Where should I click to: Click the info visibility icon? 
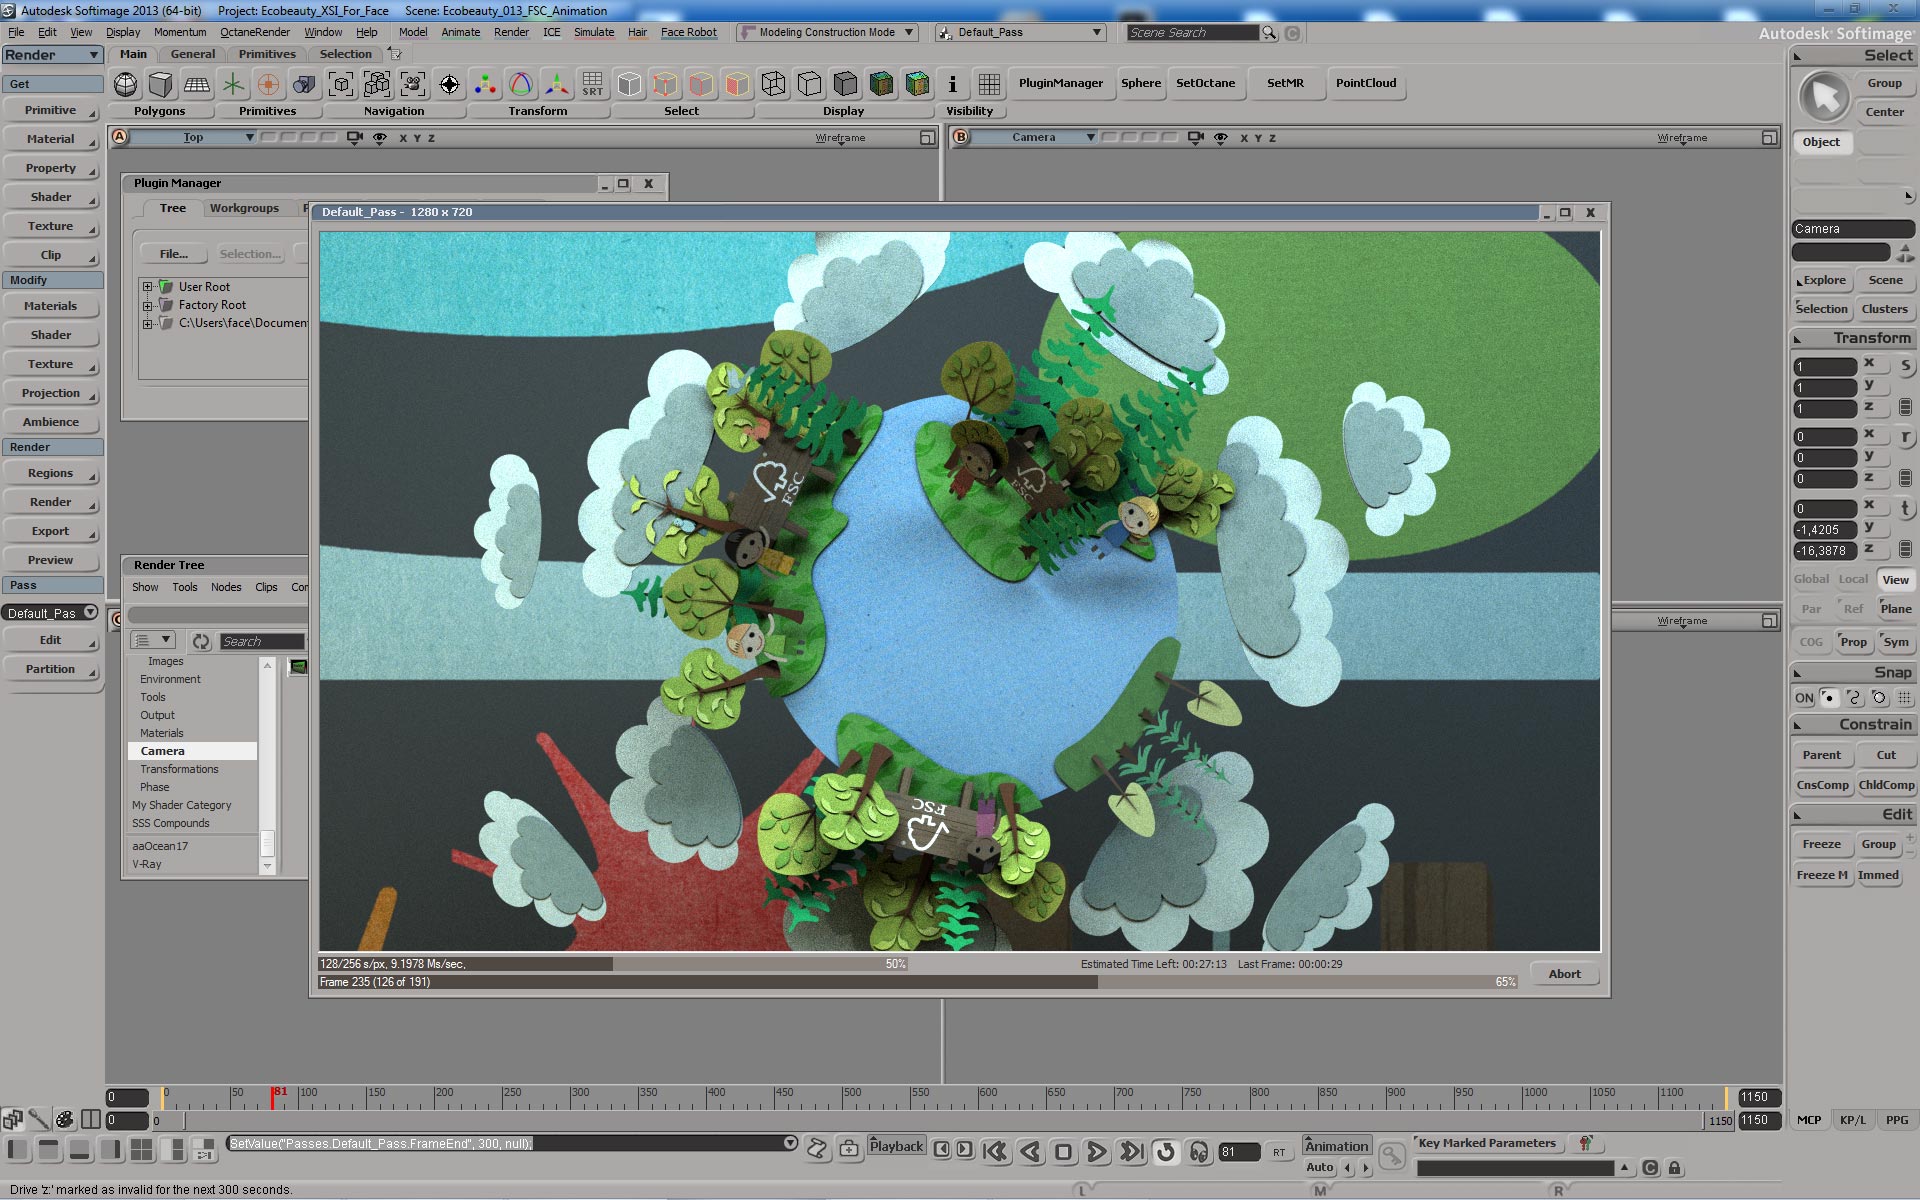pyautogui.click(x=952, y=84)
